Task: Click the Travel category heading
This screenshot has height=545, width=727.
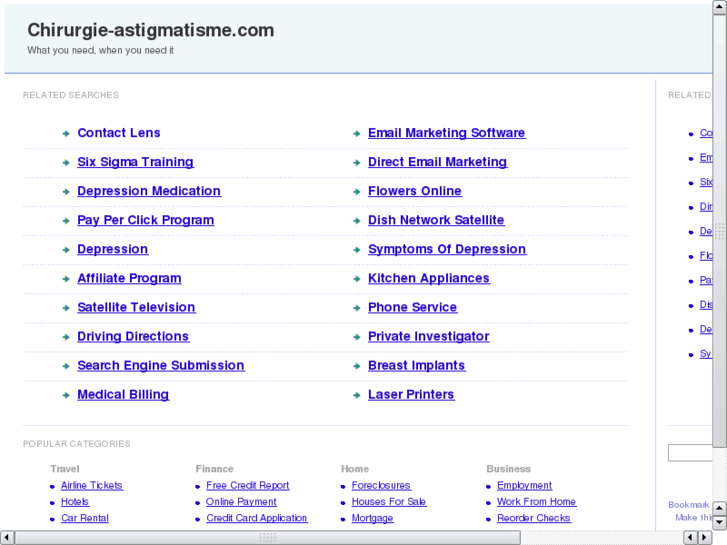Action: pyautogui.click(x=65, y=469)
